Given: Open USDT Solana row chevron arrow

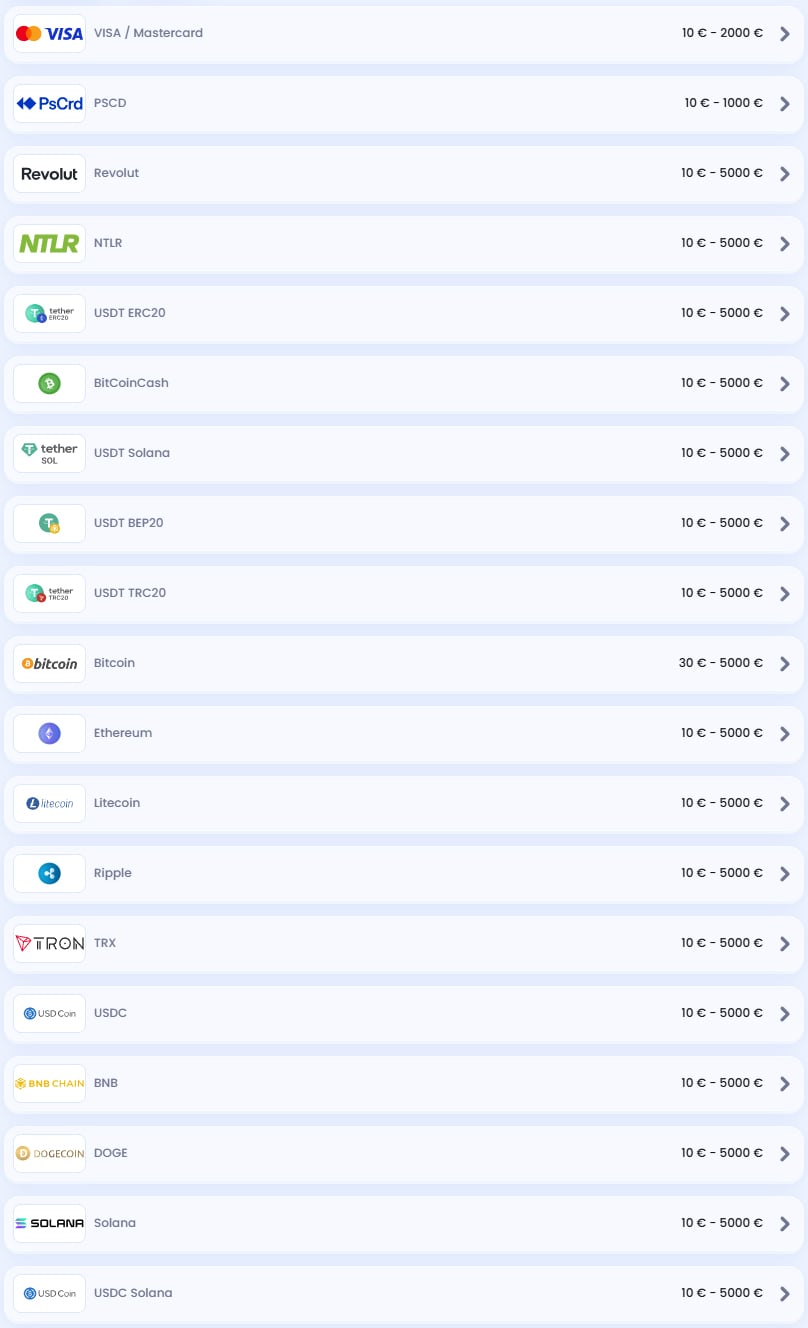Looking at the screenshot, I should coord(785,454).
